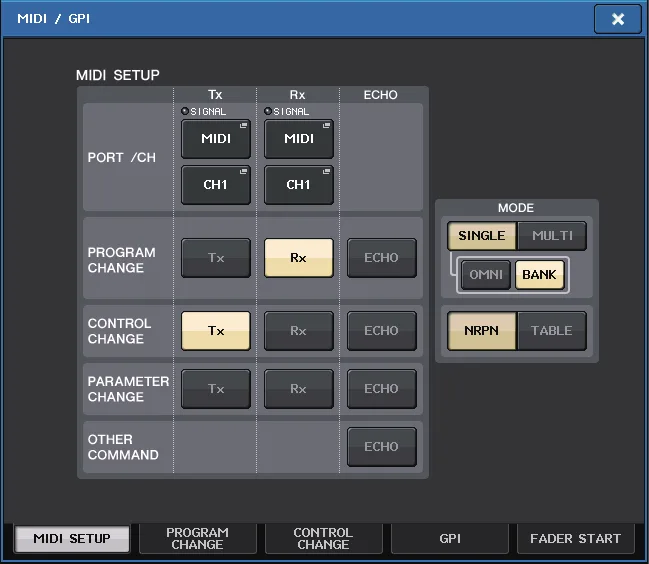Enable Parameter Change Tx

pos(216,389)
